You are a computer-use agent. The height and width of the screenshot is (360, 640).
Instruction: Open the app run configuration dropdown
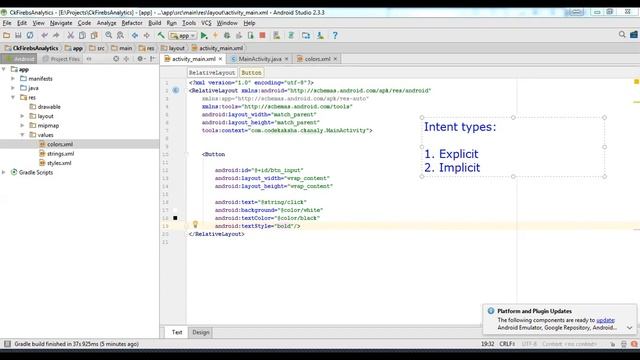183,36
